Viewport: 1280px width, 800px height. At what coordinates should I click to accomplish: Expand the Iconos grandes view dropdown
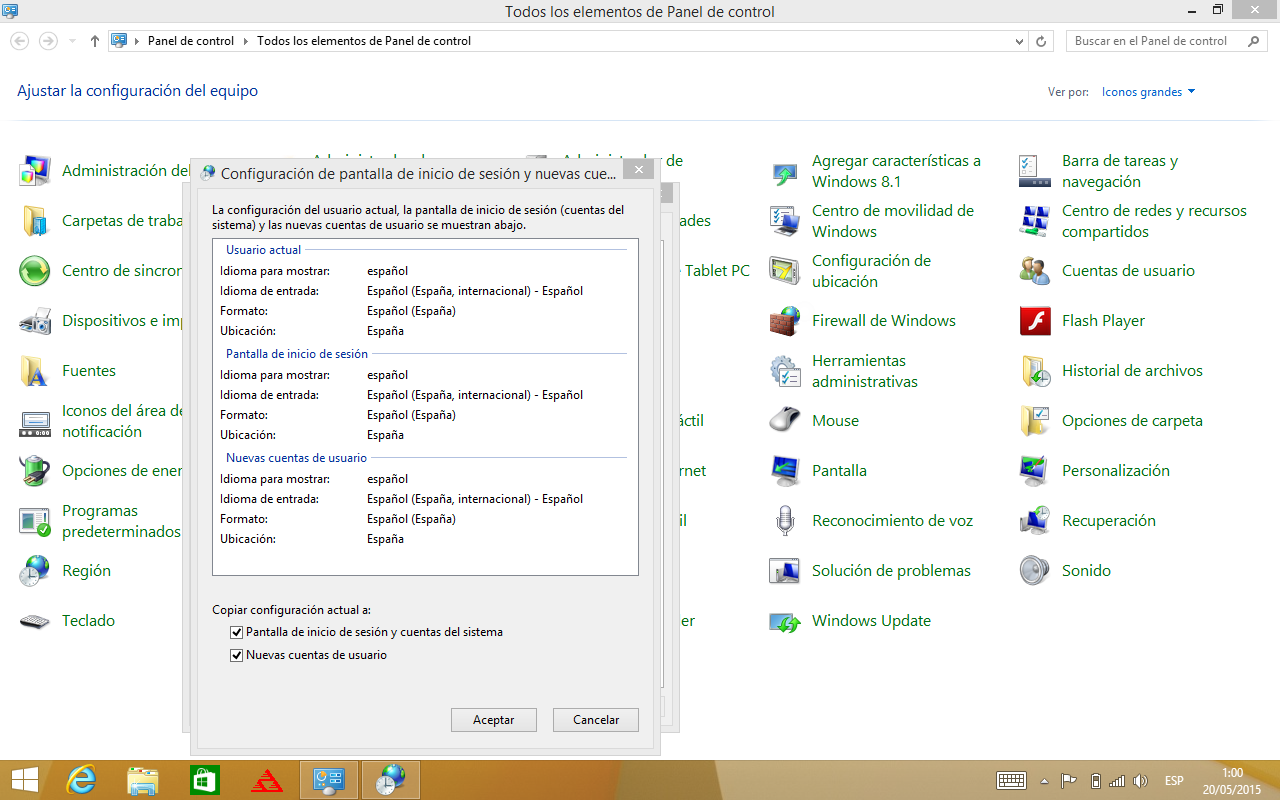click(x=1148, y=92)
